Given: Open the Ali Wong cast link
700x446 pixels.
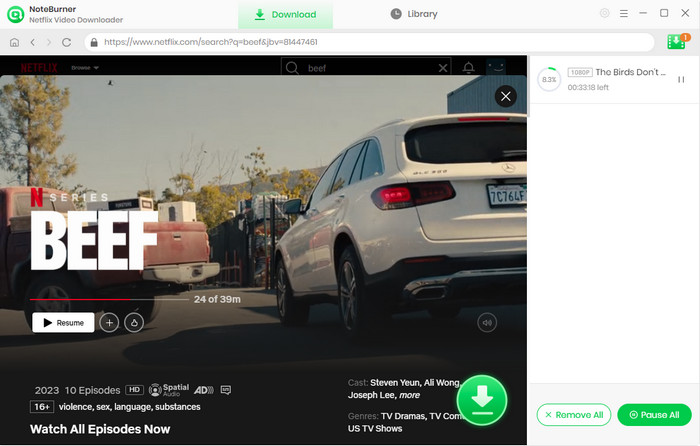Looking at the screenshot, I should pyautogui.click(x=443, y=383).
